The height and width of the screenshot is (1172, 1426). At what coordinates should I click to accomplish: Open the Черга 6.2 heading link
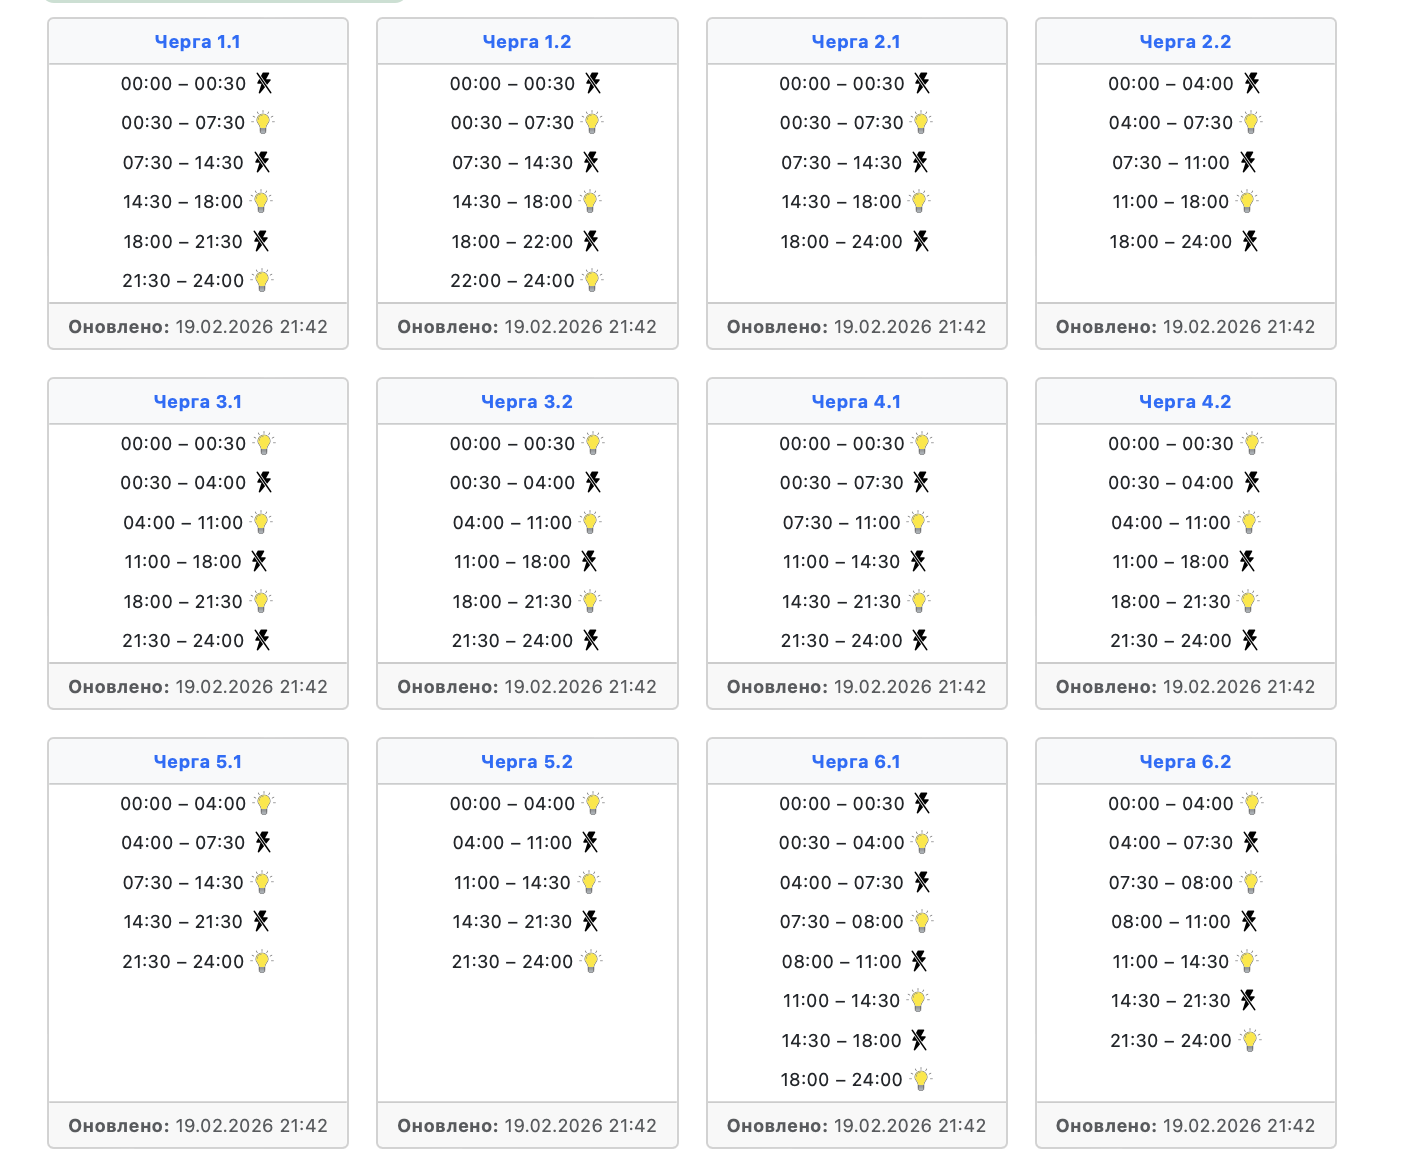point(1185,762)
